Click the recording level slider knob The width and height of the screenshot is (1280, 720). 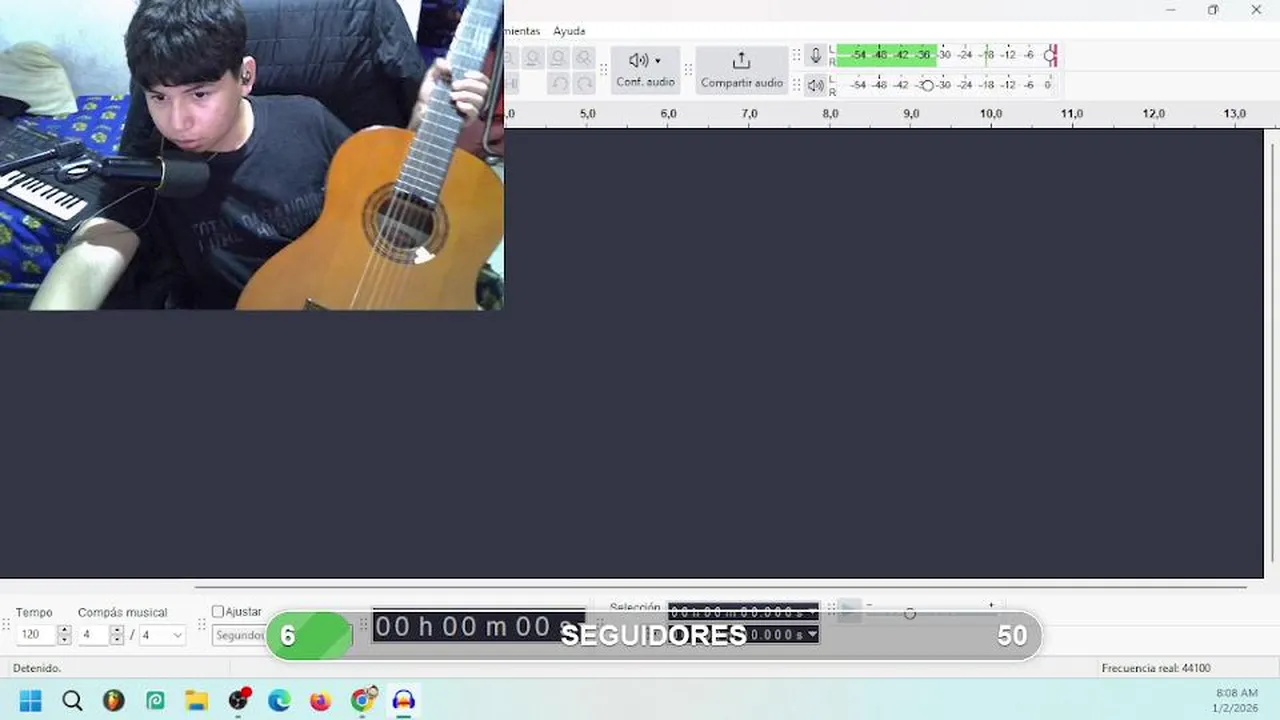pos(1050,55)
